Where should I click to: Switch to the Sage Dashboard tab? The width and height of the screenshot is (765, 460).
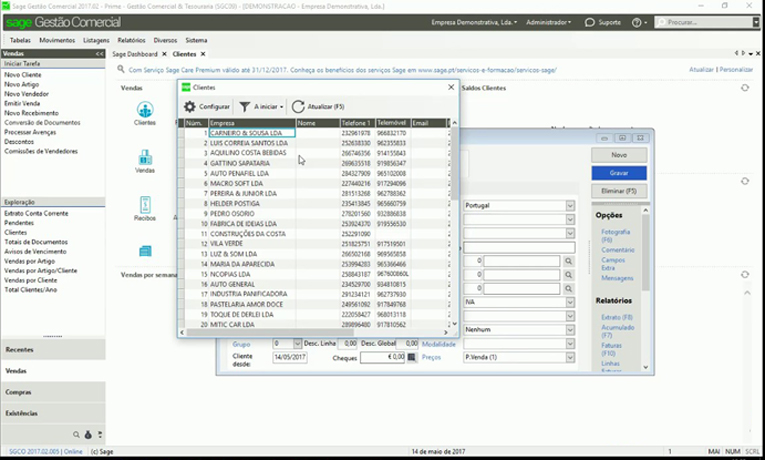(x=135, y=54)
